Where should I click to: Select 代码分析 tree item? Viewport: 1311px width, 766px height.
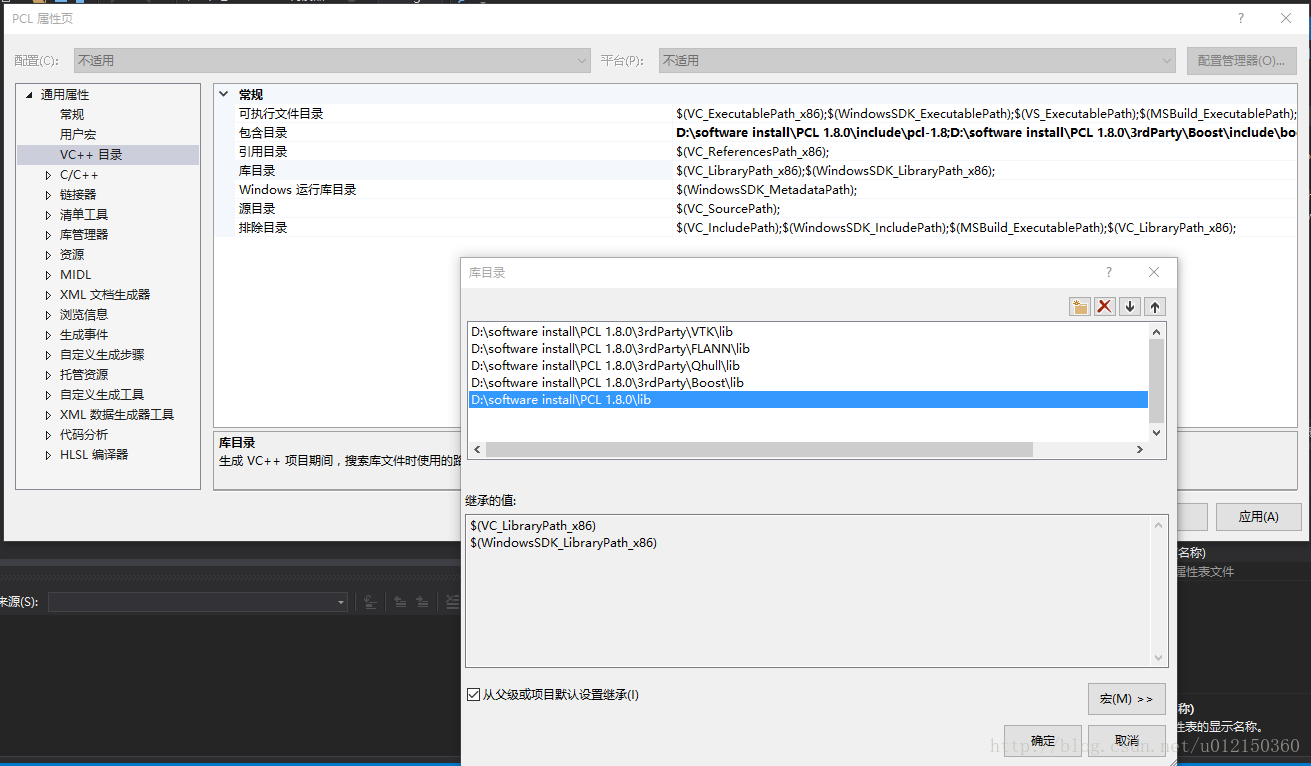84,435
